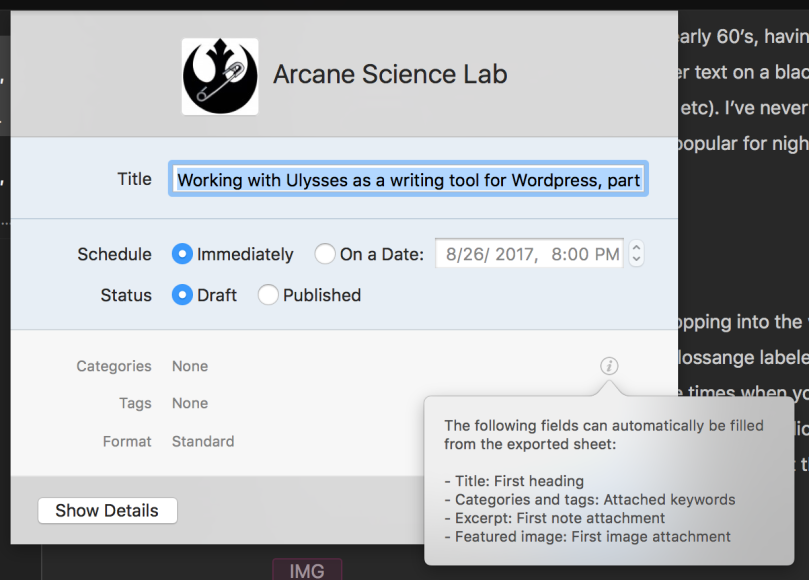Click into the Title text field
Viewport: 809px width, 580px height.
click(x=408, y=179)
